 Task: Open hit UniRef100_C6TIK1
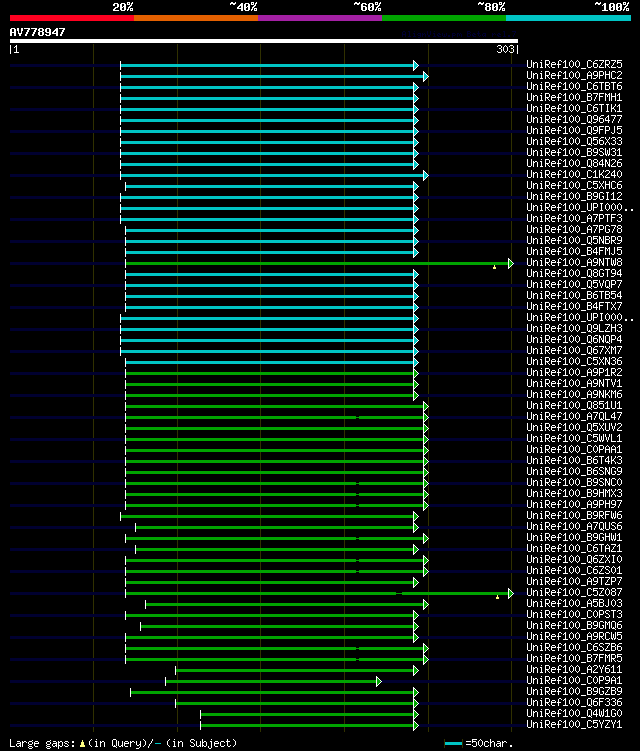[x=574, y=108]
